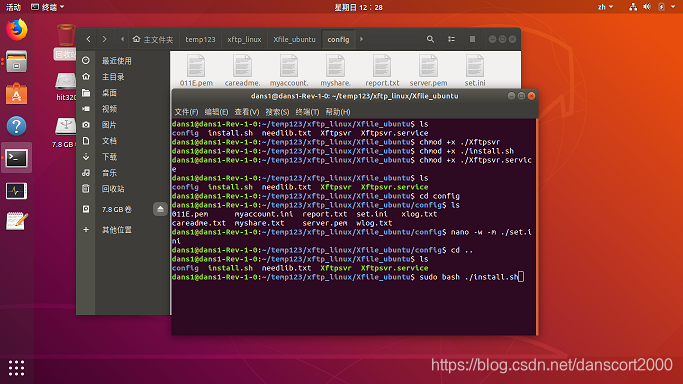This screenshot has height=384, width=683.
Task: Open the terminal 帮助(H) menu
Action: (x=338, y=112)
